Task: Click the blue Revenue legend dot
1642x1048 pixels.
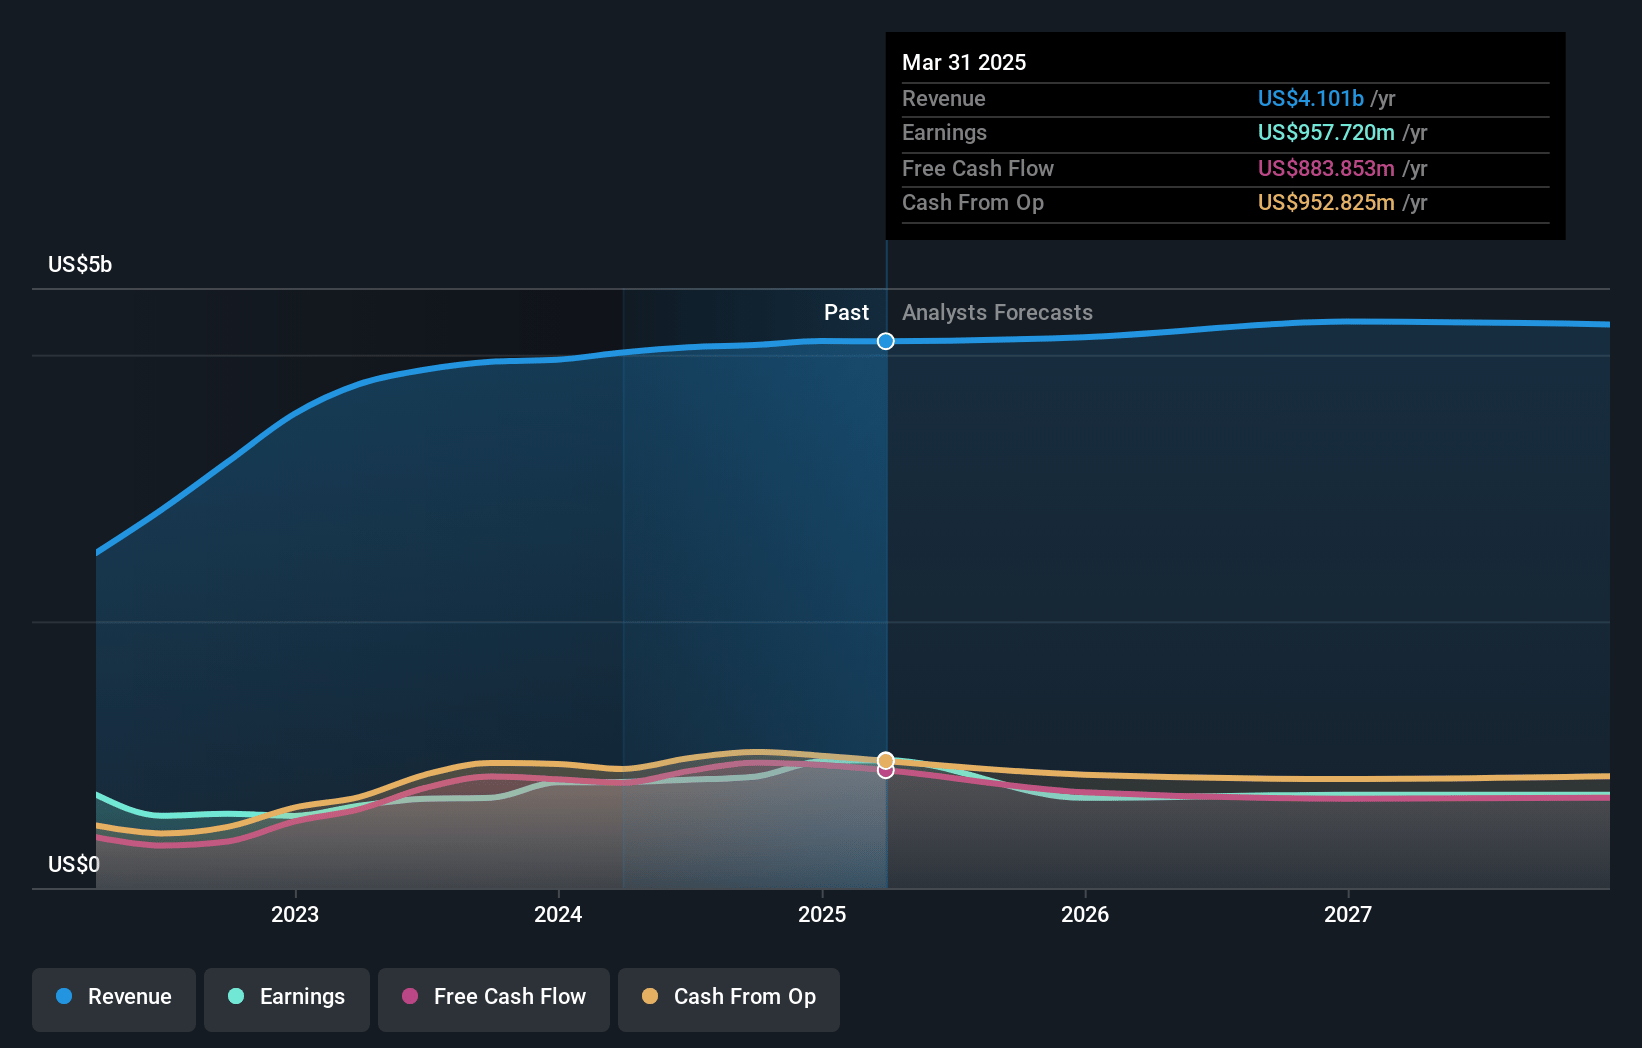Action: tap(64, 996)
